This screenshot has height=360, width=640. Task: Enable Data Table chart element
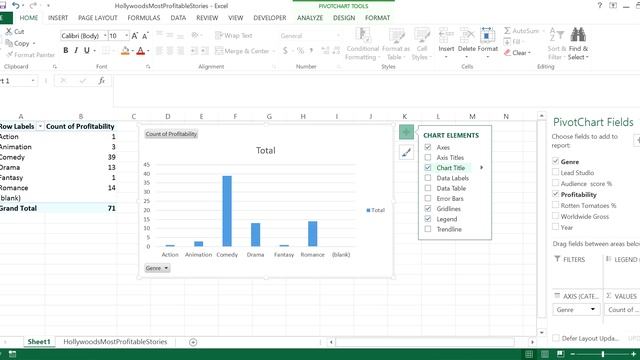pyautogui.click(x=428, y=188)
